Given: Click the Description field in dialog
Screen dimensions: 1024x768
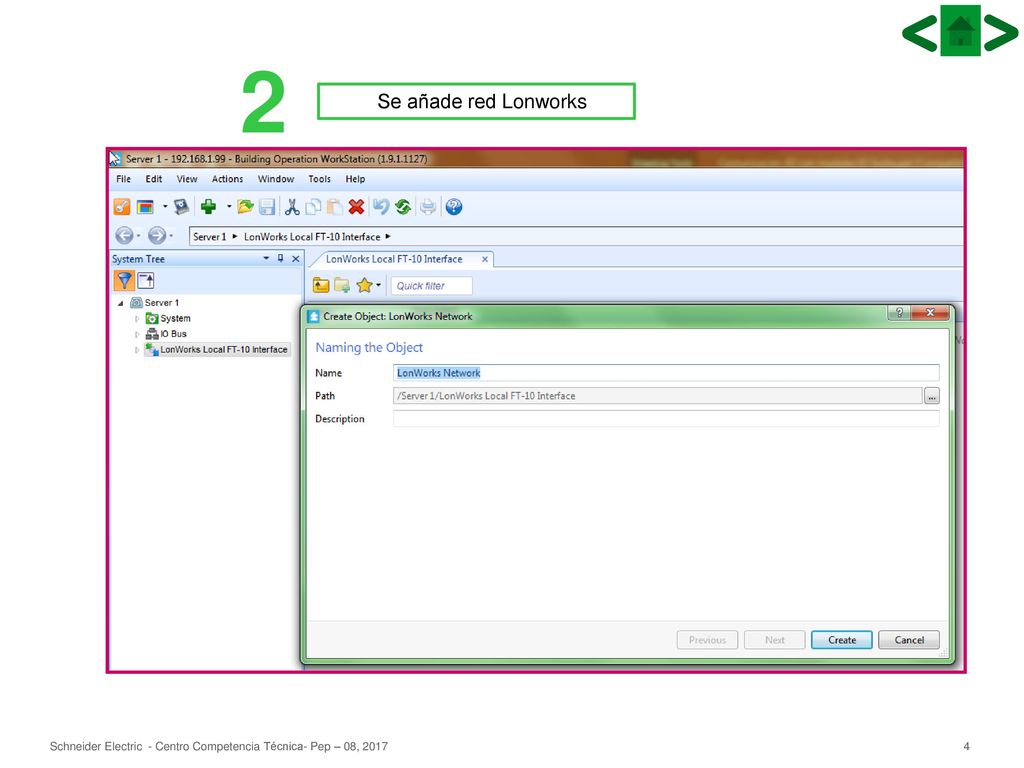Looking at the screenshot, I should point(666,419).
